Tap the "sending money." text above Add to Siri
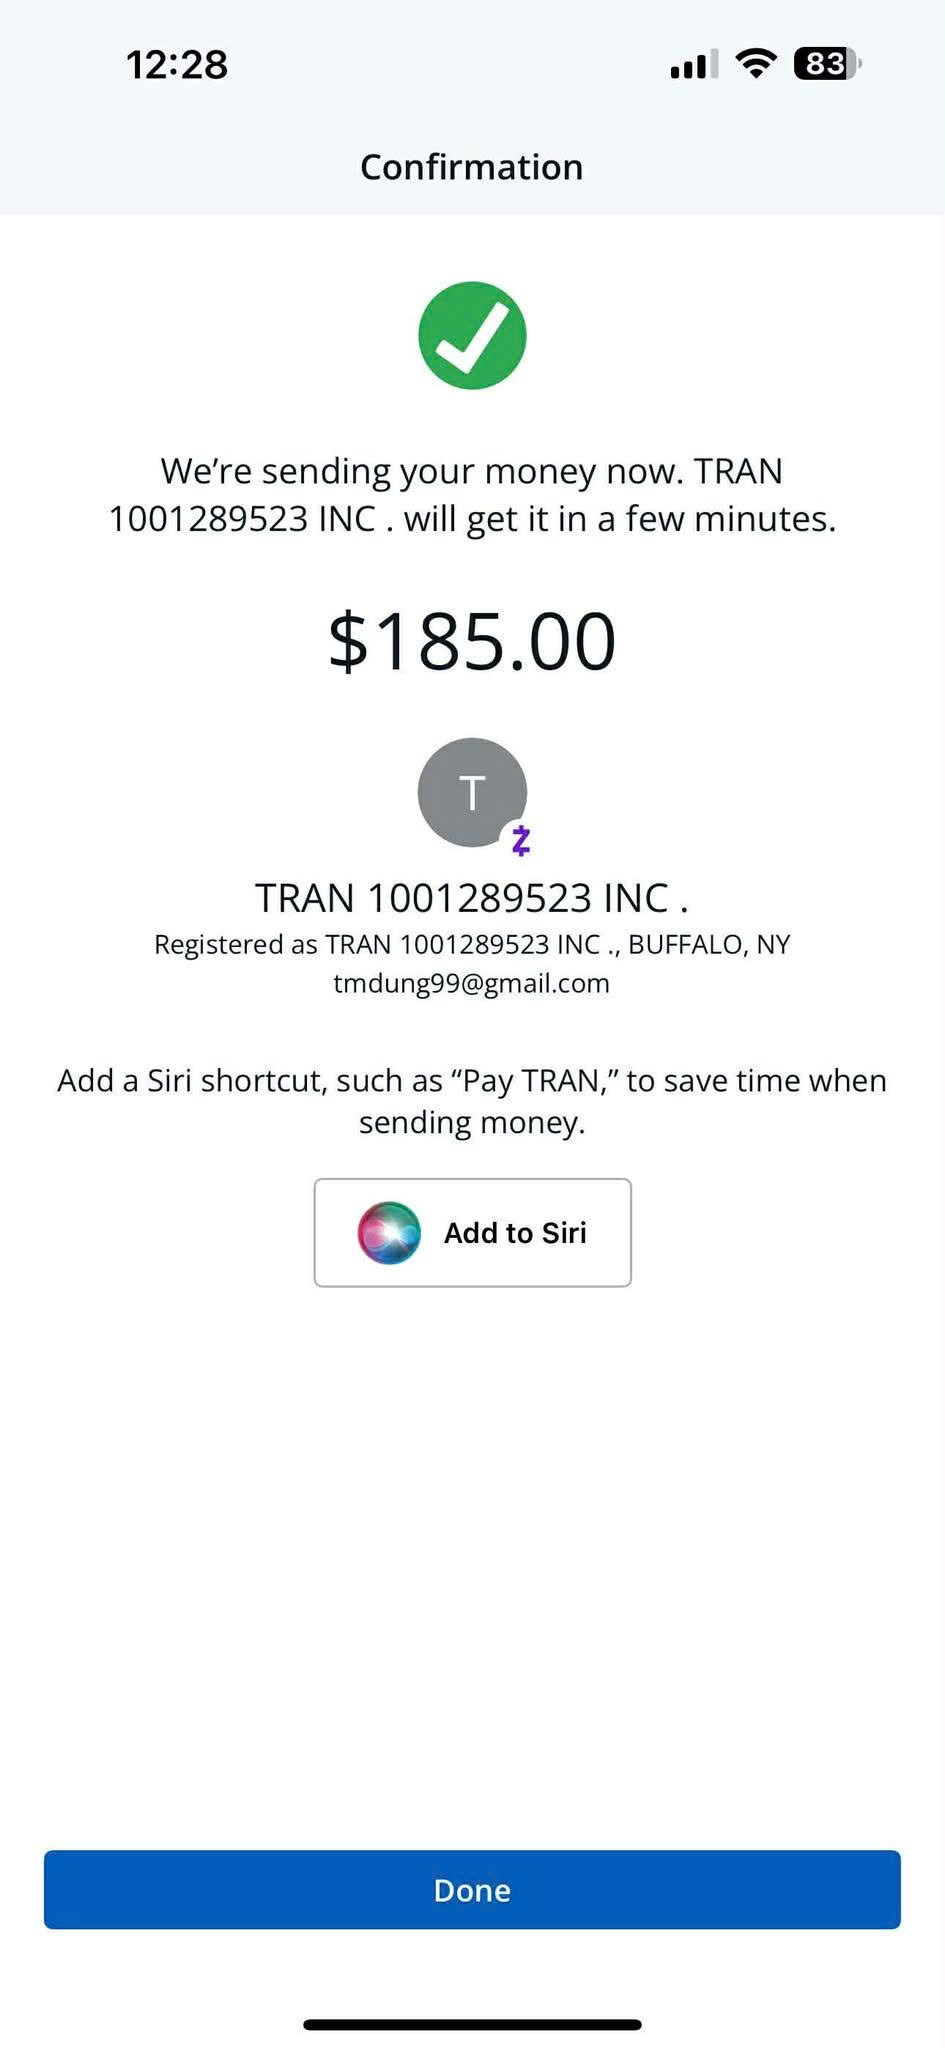This screenshot has width=945, height=2048. (x=472, y=1123)
